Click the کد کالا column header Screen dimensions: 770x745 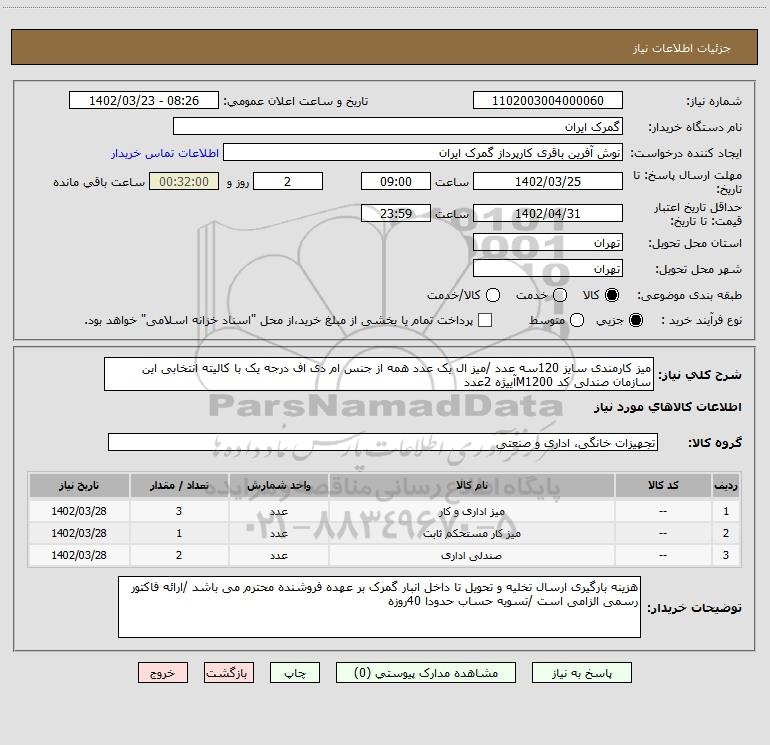click(x=663, y=485)
